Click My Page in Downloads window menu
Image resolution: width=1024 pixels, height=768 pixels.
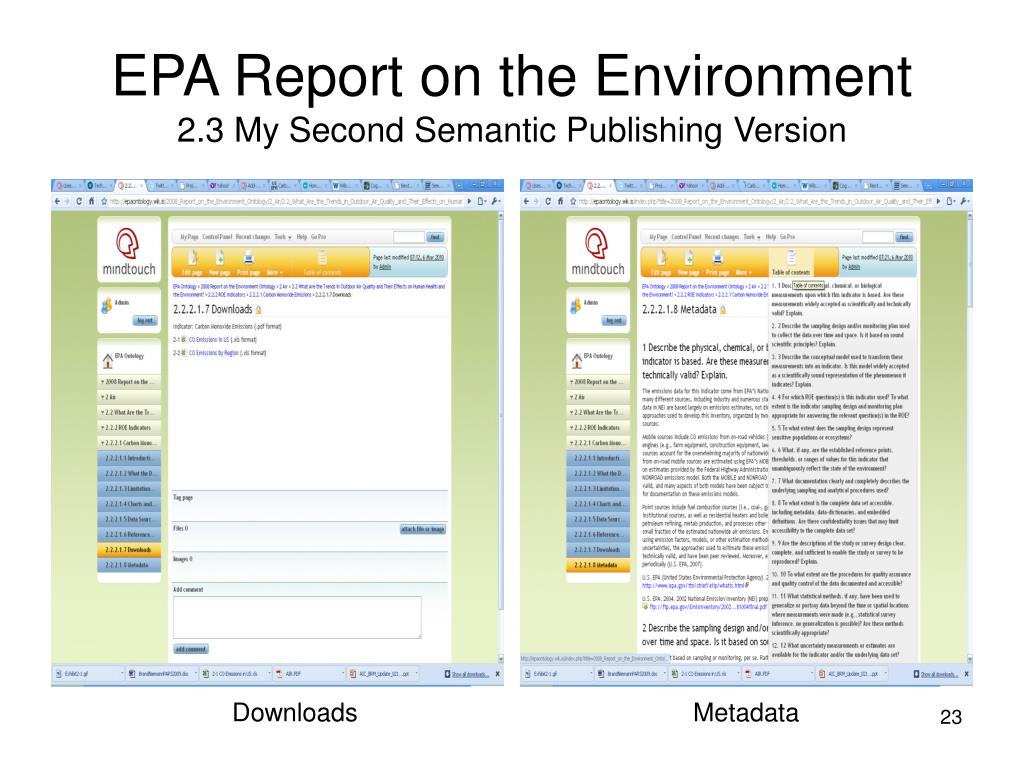[189, 236]
